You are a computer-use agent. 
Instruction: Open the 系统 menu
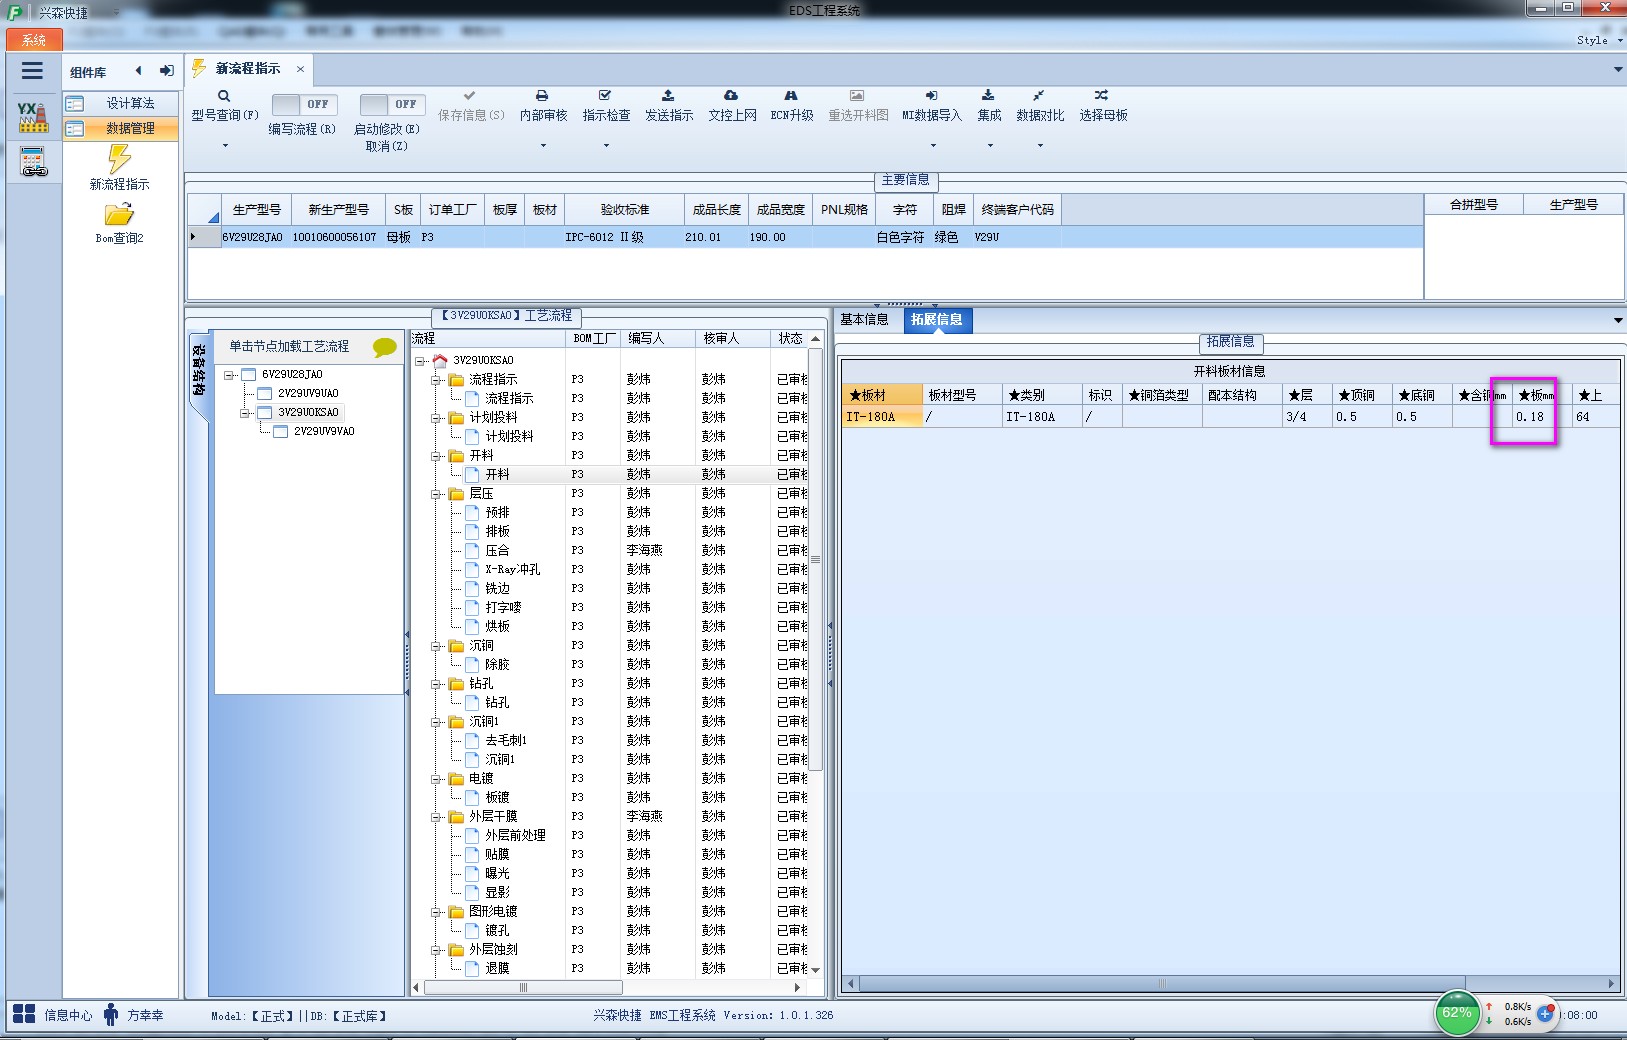34,40
